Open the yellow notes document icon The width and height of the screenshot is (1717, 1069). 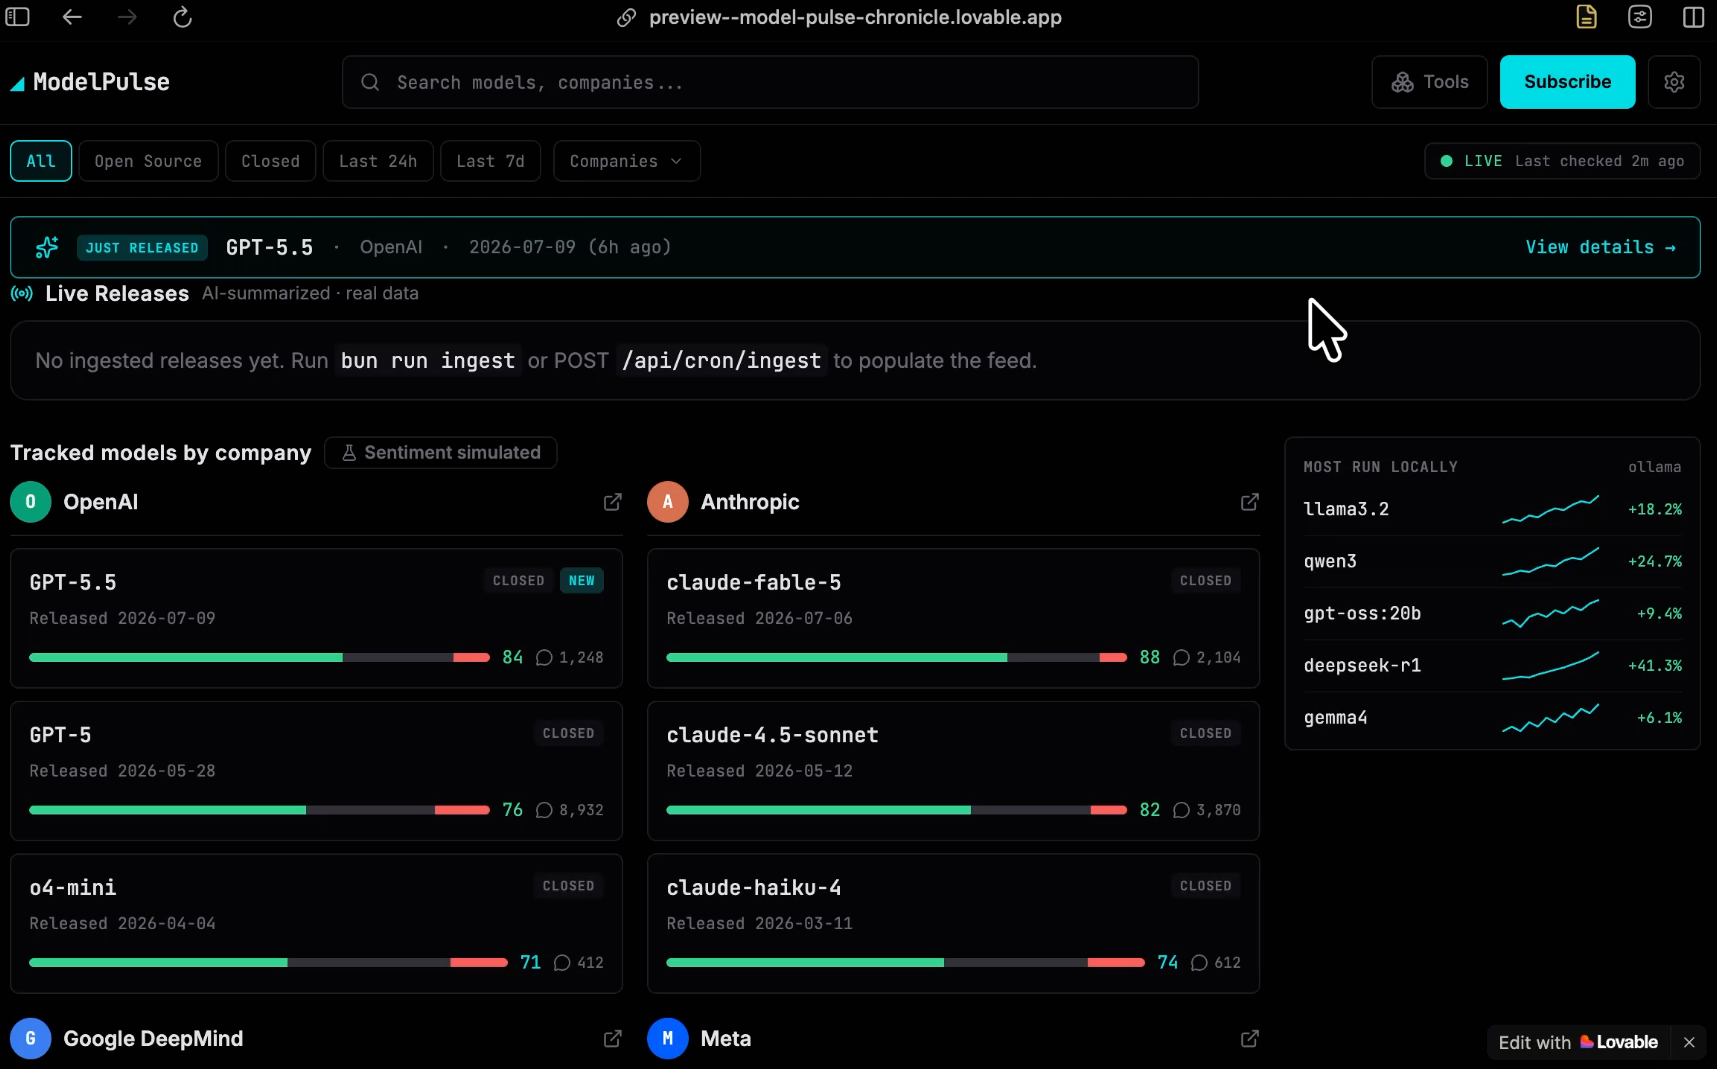(x=1587, y=17)
